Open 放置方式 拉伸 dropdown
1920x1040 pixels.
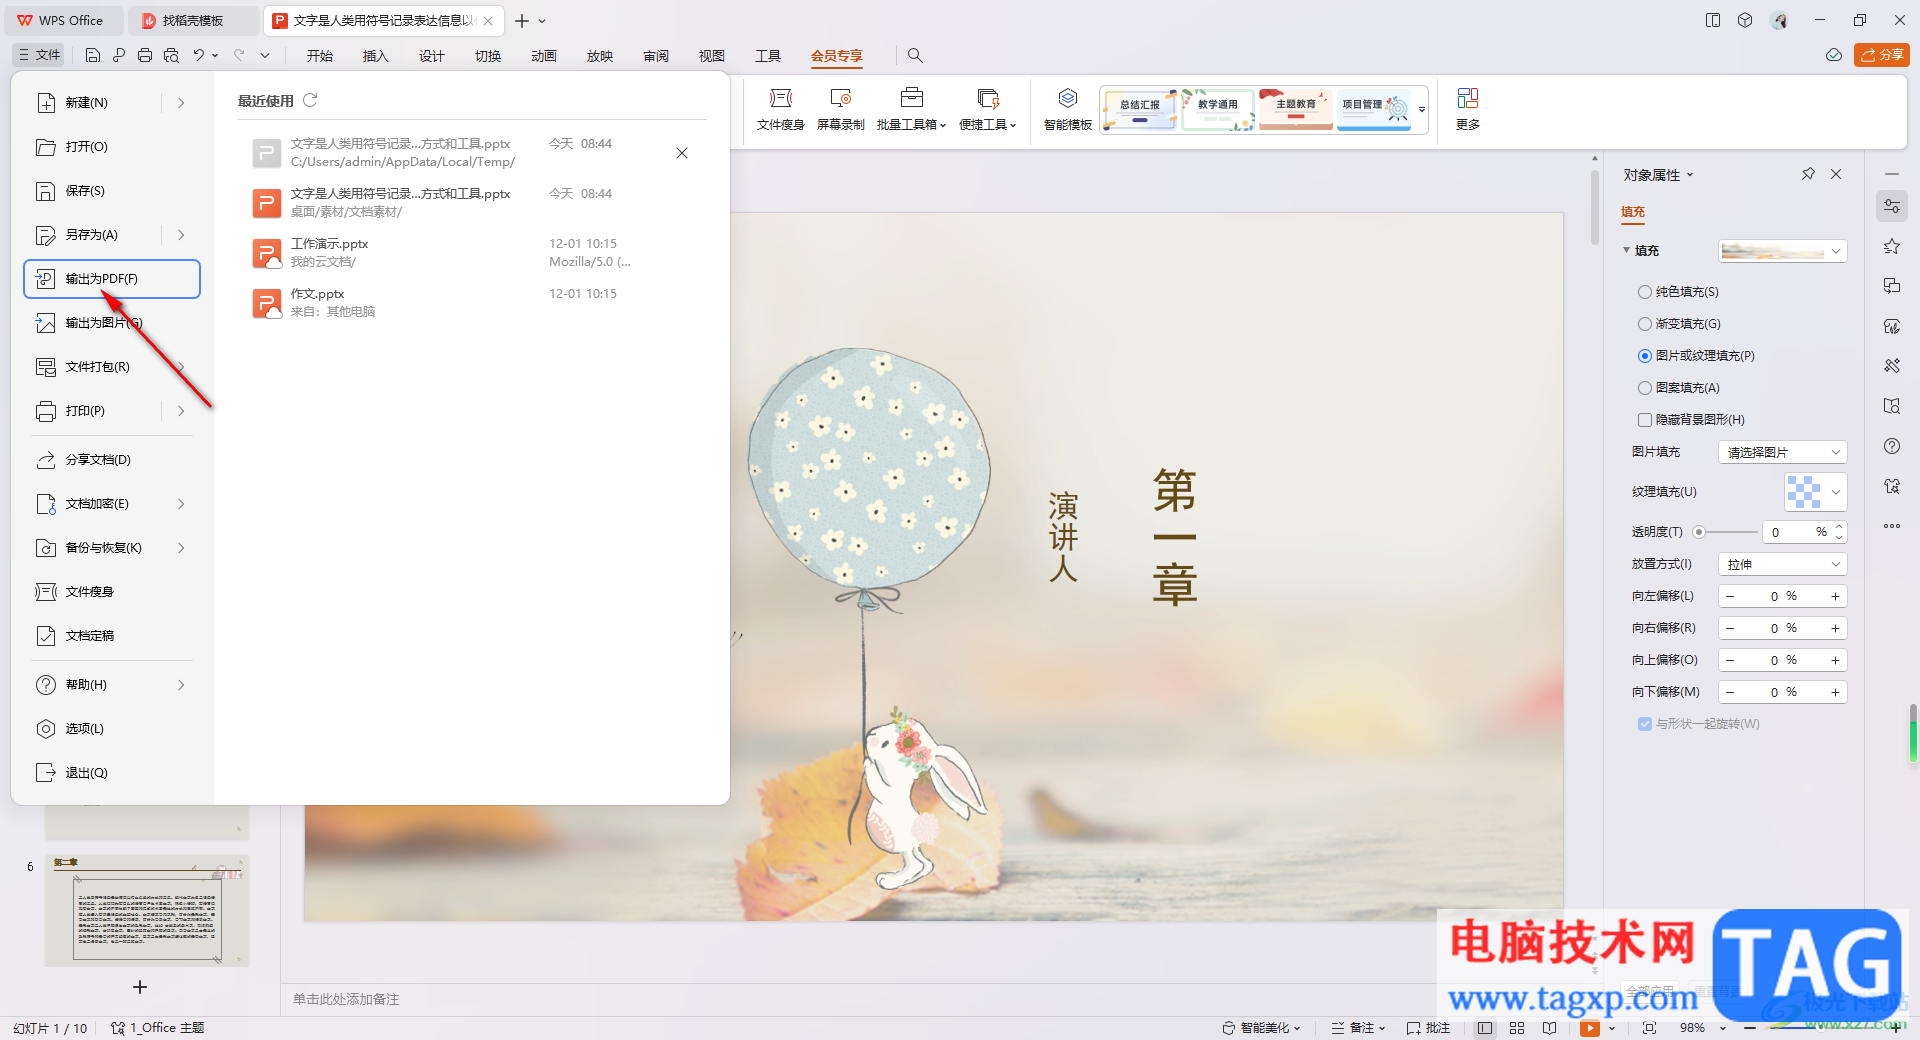click(1782, 564)
